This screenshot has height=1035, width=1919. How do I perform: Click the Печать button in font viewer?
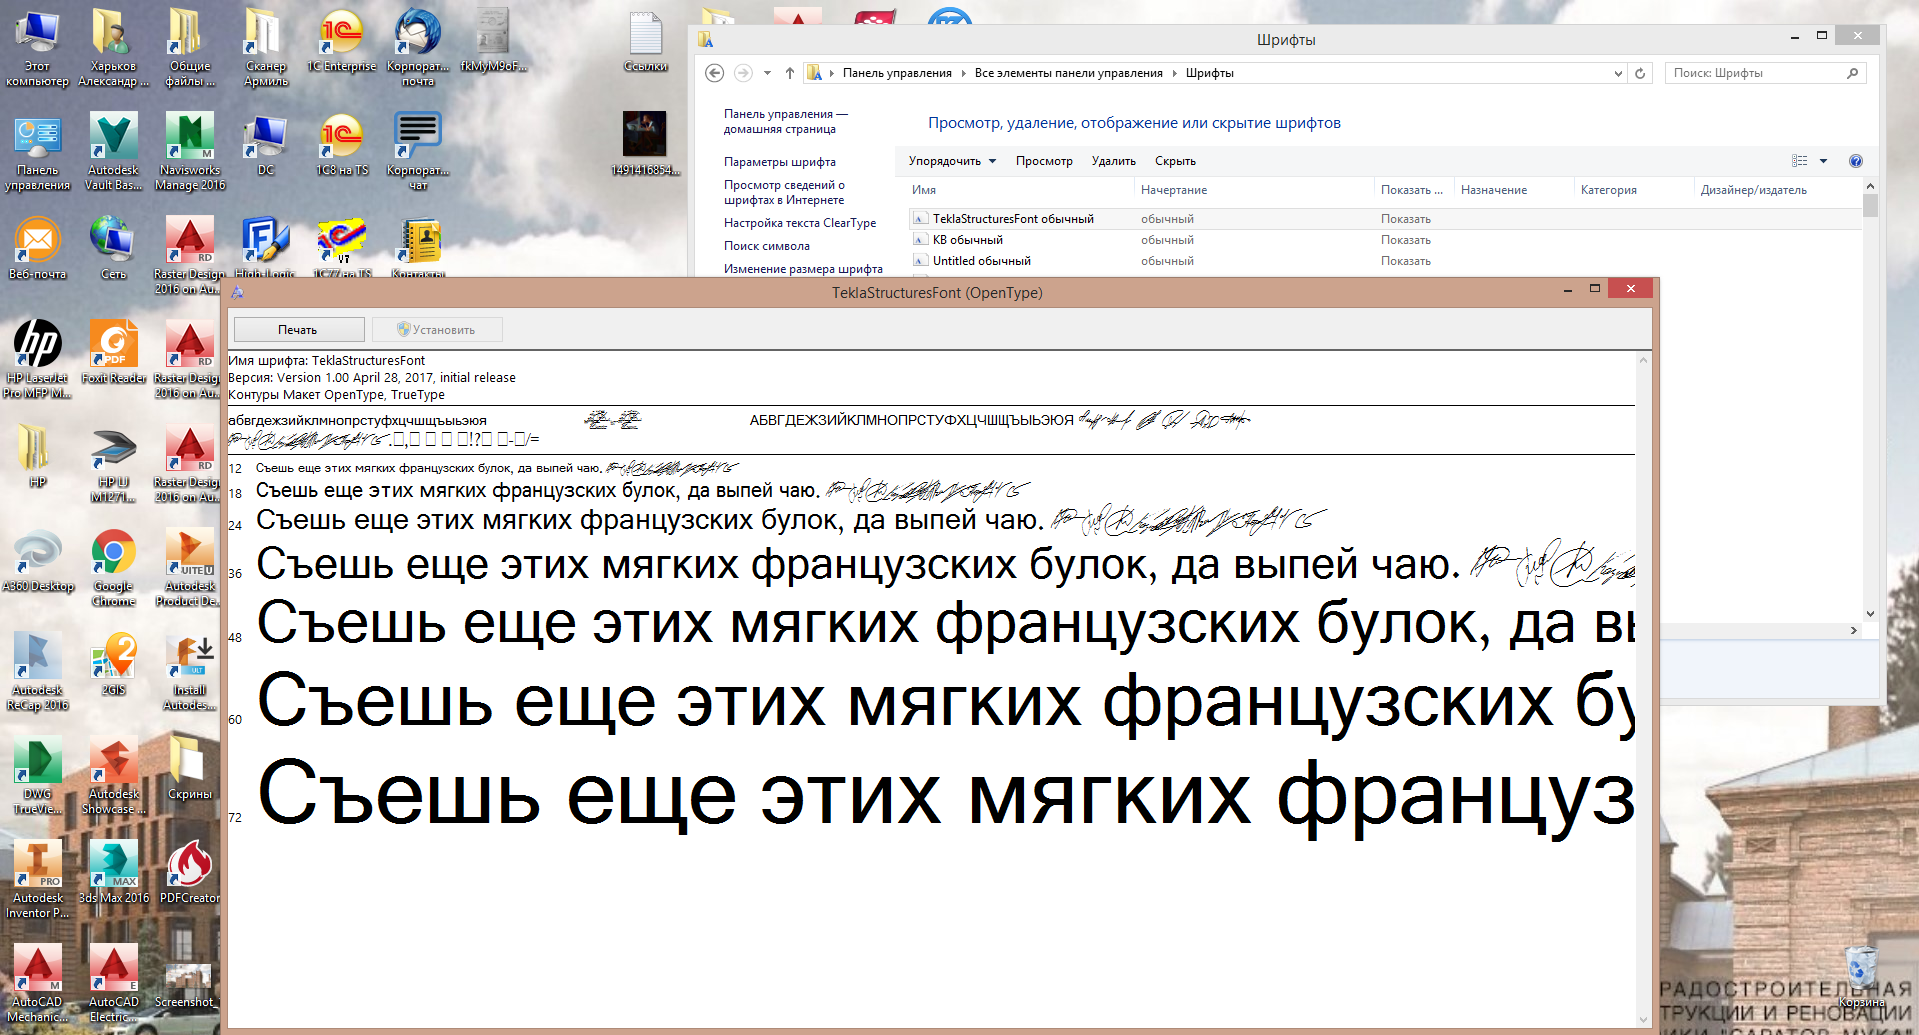click(298, 330)
